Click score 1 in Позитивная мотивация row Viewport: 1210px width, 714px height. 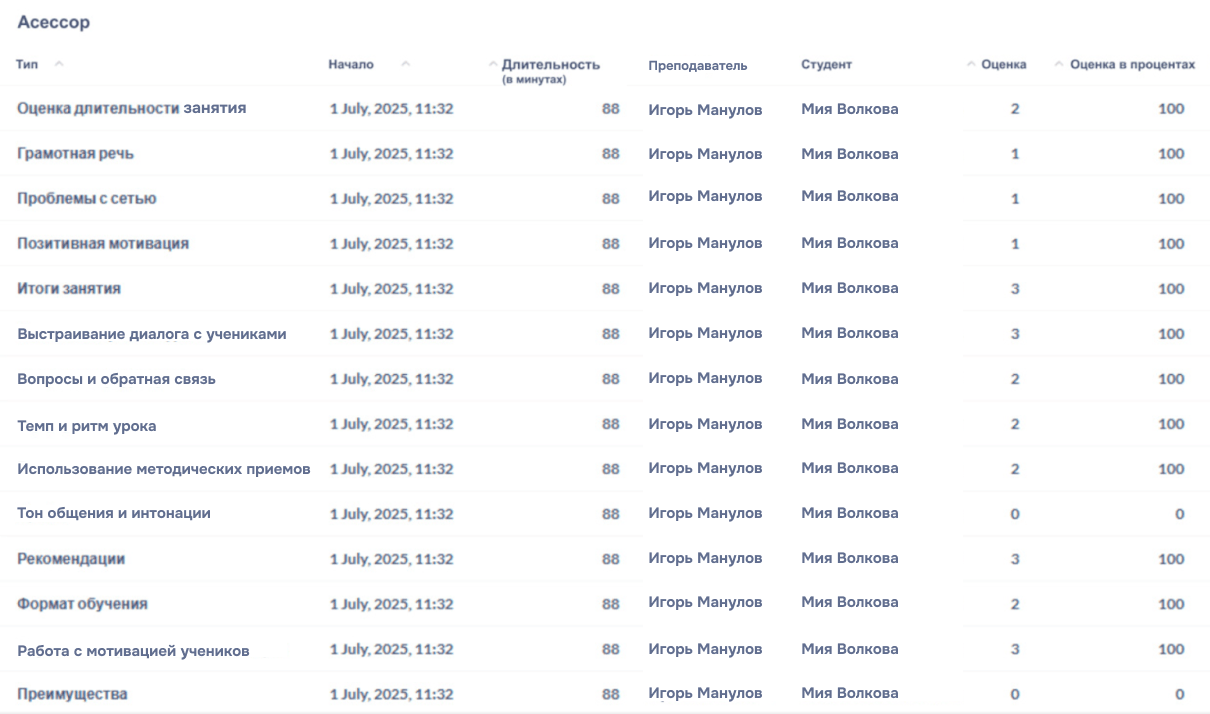click(x=1015, y=244)
